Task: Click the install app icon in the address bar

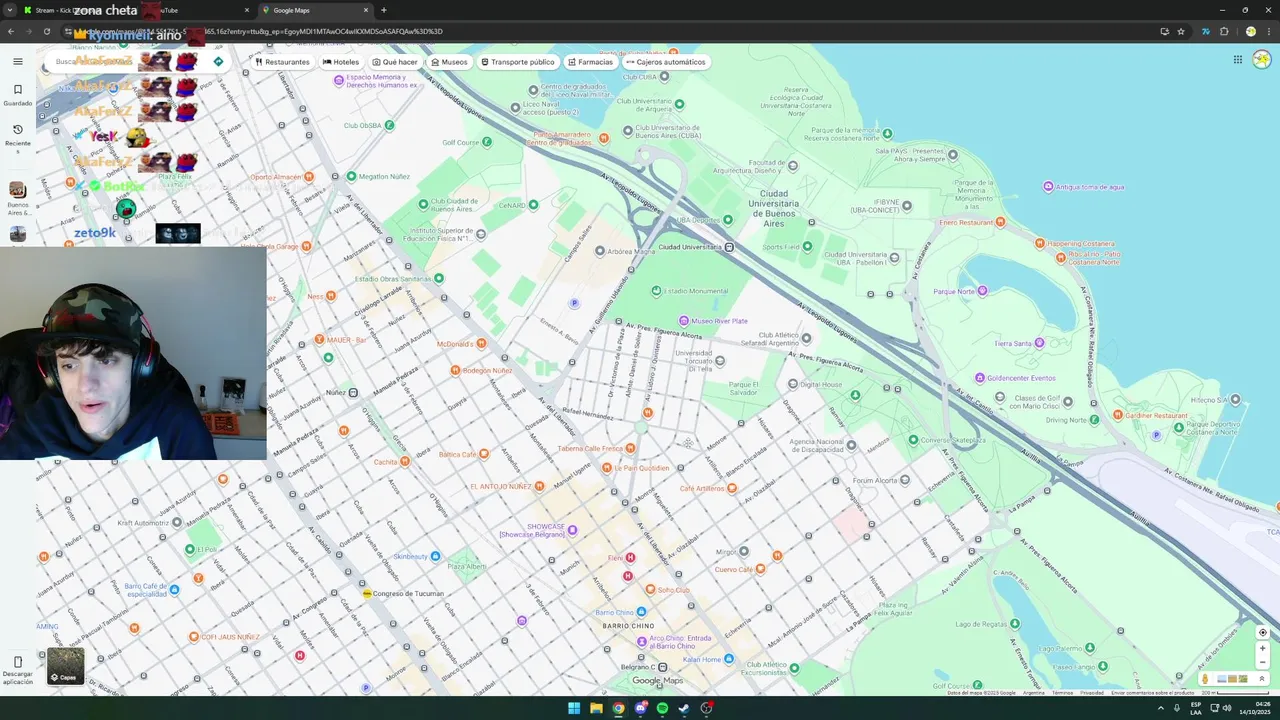Action: pos(1164,31)
